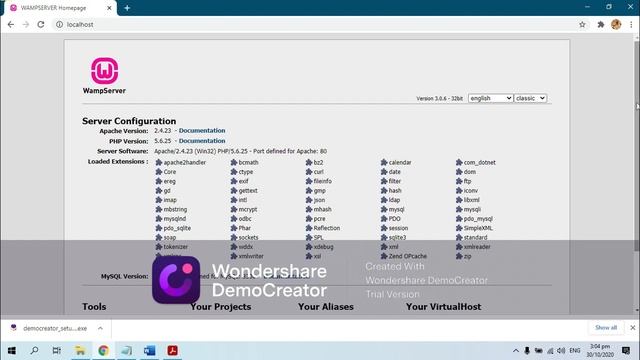This screenshot has height=360, width=640.
Task: Click the com_dotnet extension icon
Action: click(459, 162)
